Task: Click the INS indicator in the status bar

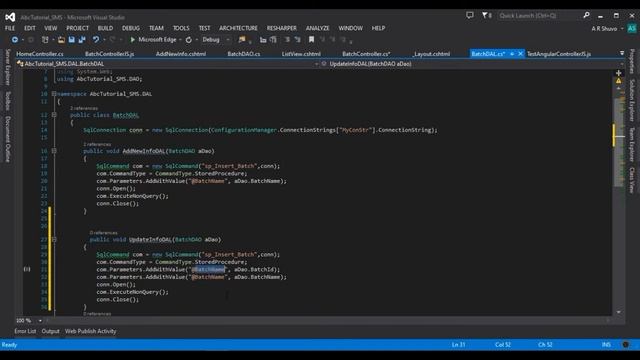Action: pyautogui.click(x=606, y=345)
